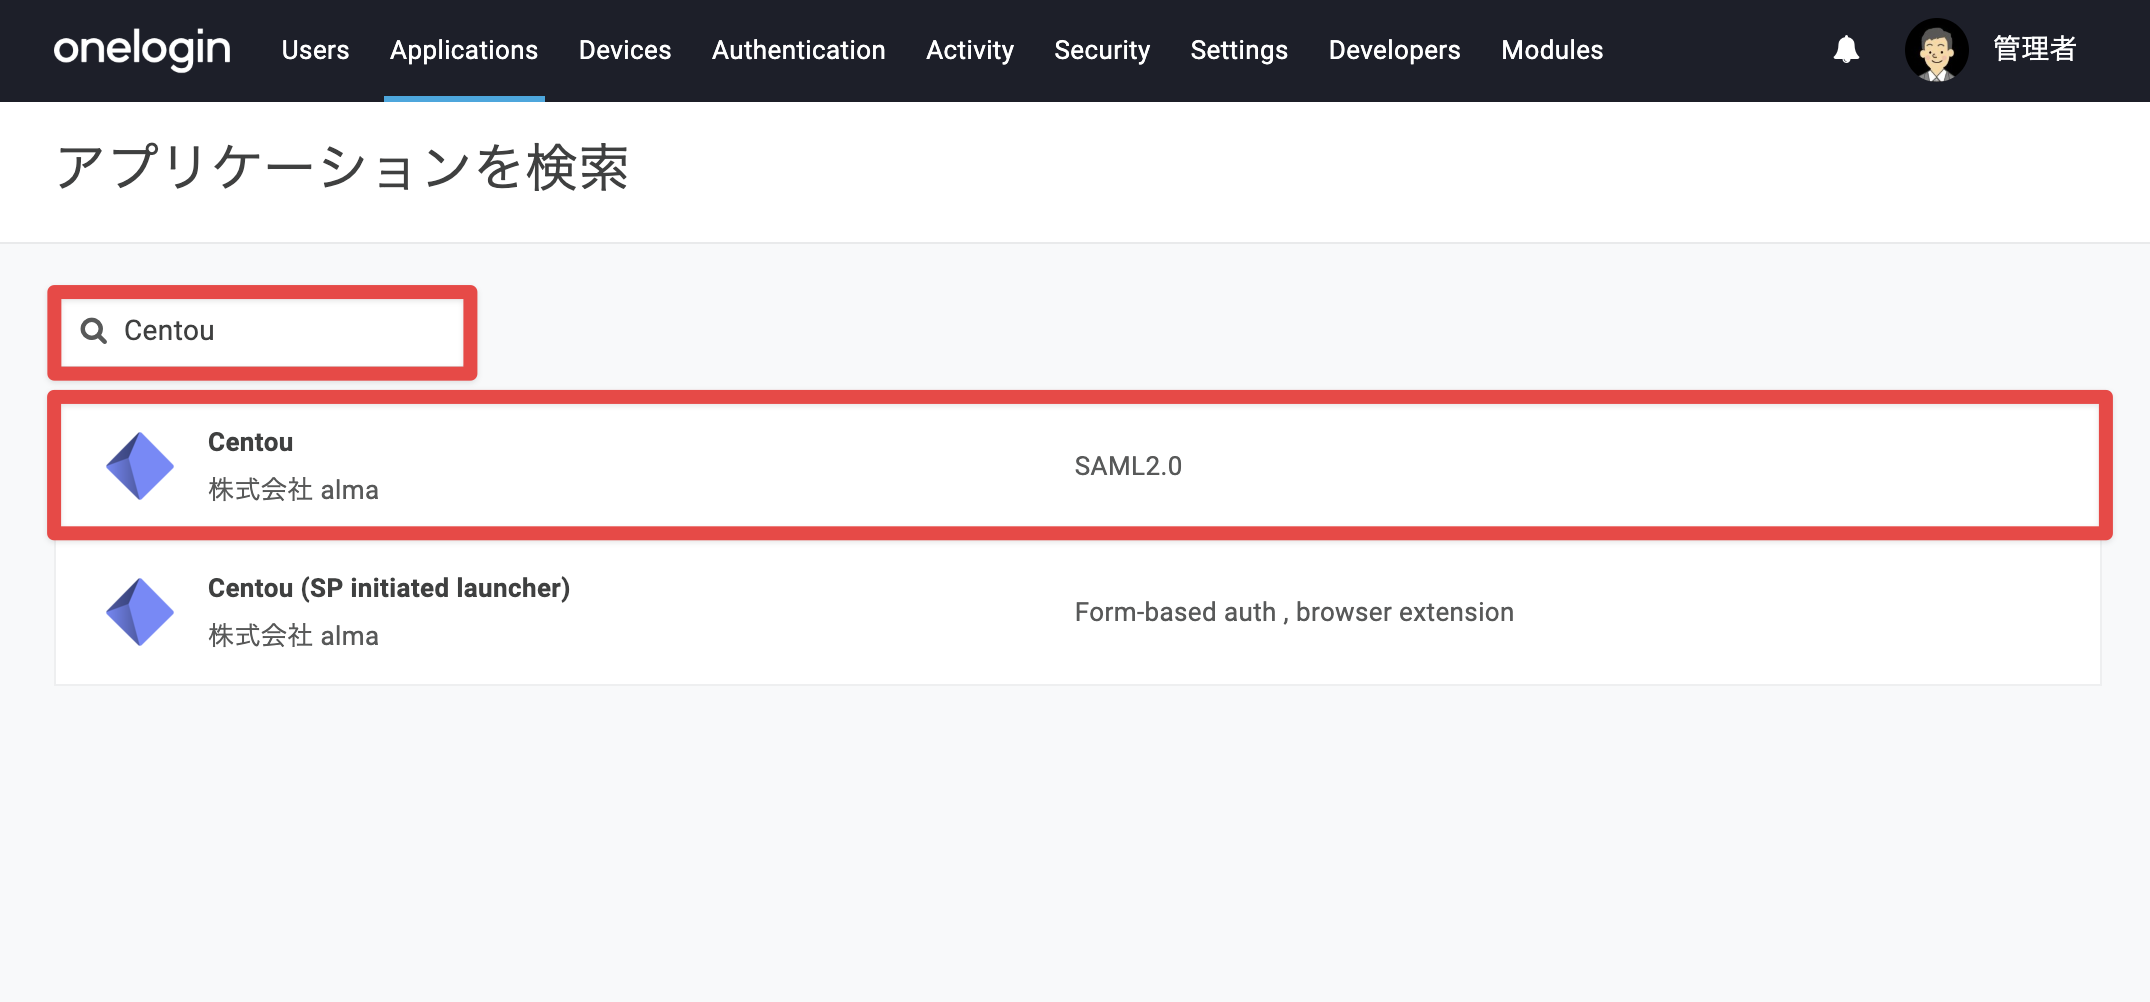Click the Centou SAML2.0 app diamond icon
The width and height of the screenshot is (2150, 1002).
(140, 466)
